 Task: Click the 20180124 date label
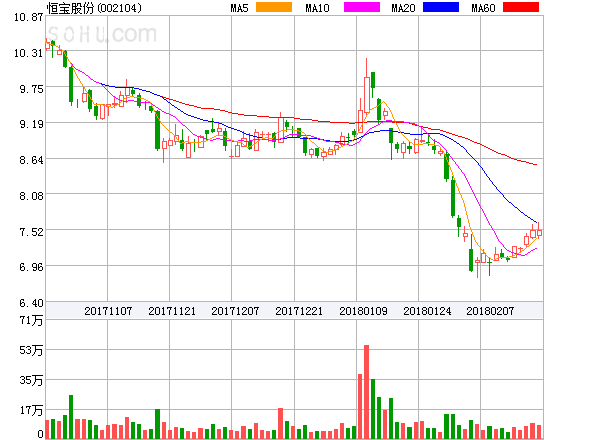click(x=427, y=311)
